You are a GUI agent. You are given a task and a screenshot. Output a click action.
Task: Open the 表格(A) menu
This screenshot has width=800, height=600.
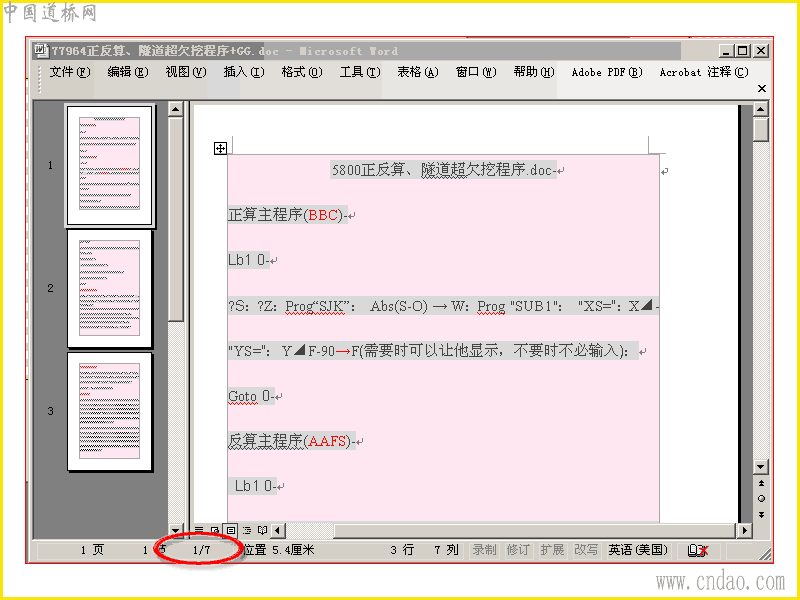[418, 72]
